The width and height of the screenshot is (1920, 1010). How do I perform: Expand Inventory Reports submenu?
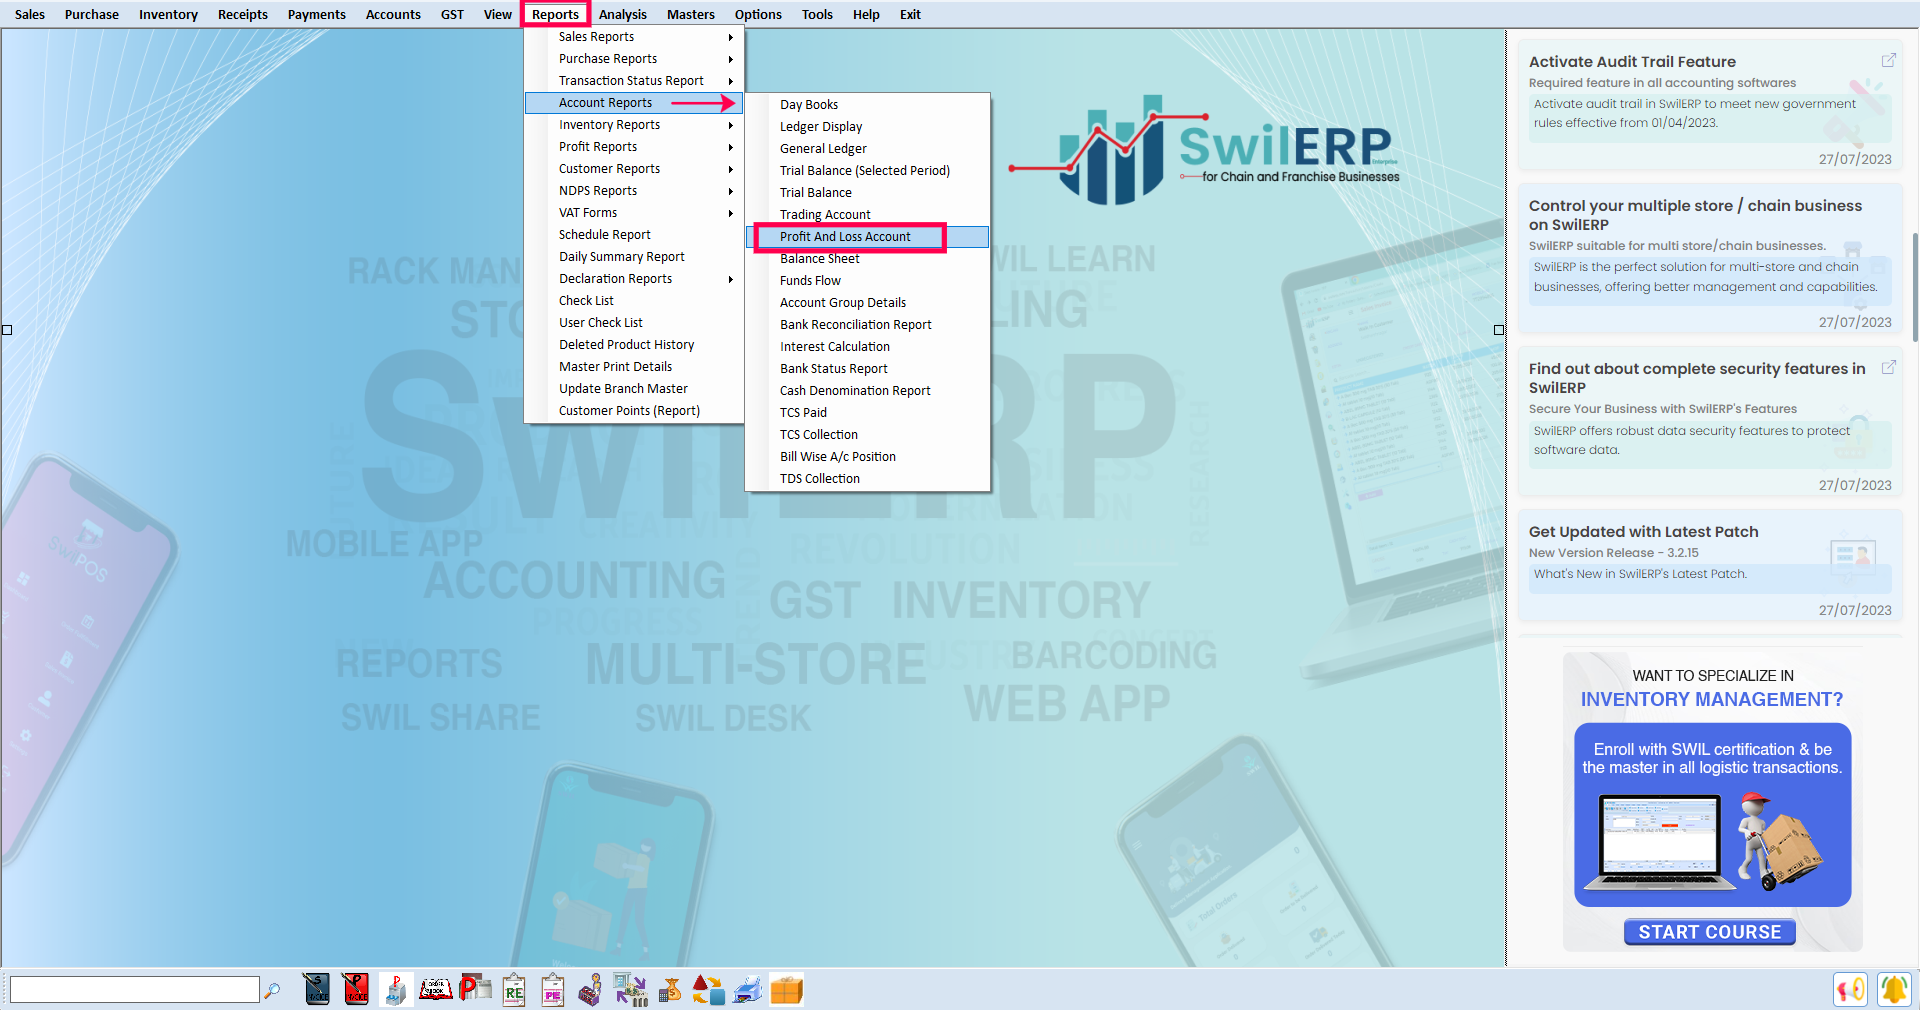coord(634,125)
